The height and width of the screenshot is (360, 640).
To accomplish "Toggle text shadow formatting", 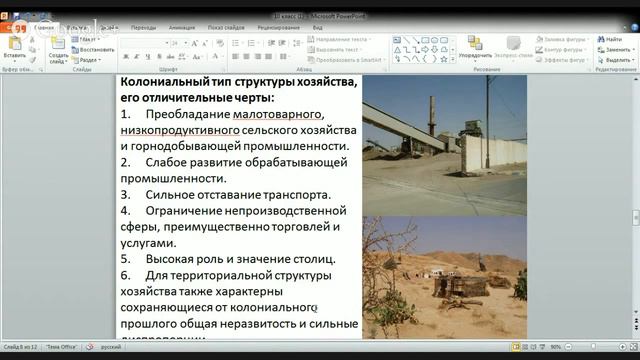I will [x=159, y=57].
